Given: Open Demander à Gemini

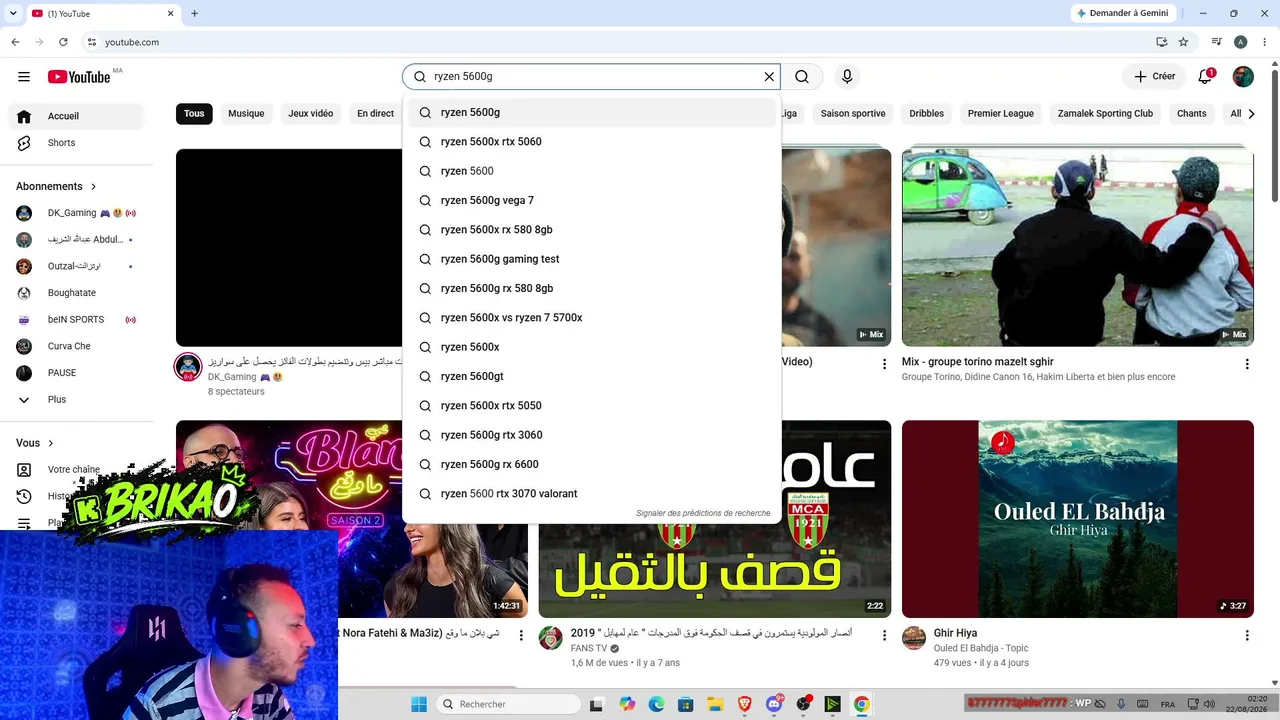Looking at the screenshot, I should point(1121,13).
